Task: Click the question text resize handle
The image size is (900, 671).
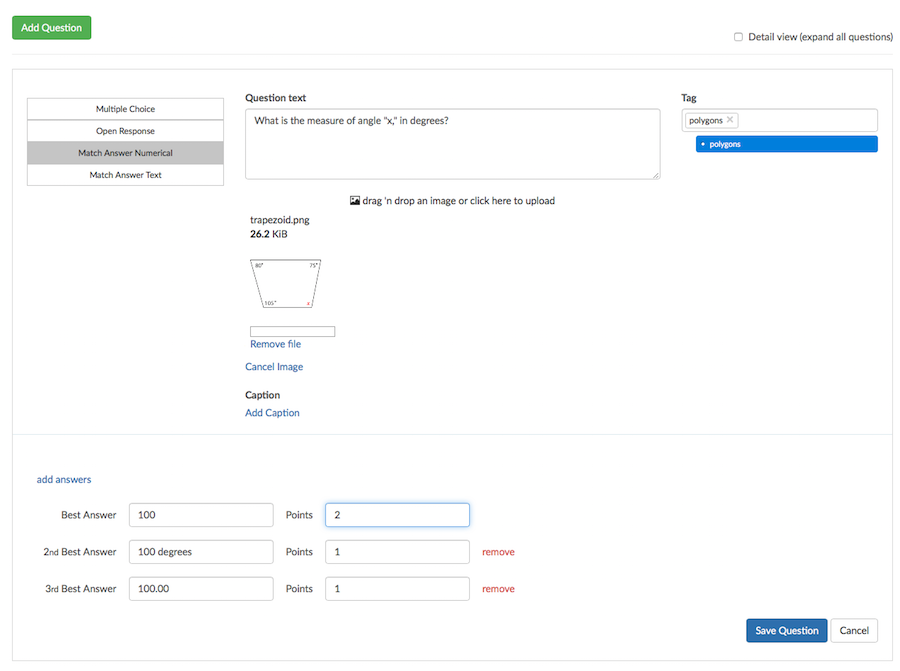Action: tap(656, 175)
